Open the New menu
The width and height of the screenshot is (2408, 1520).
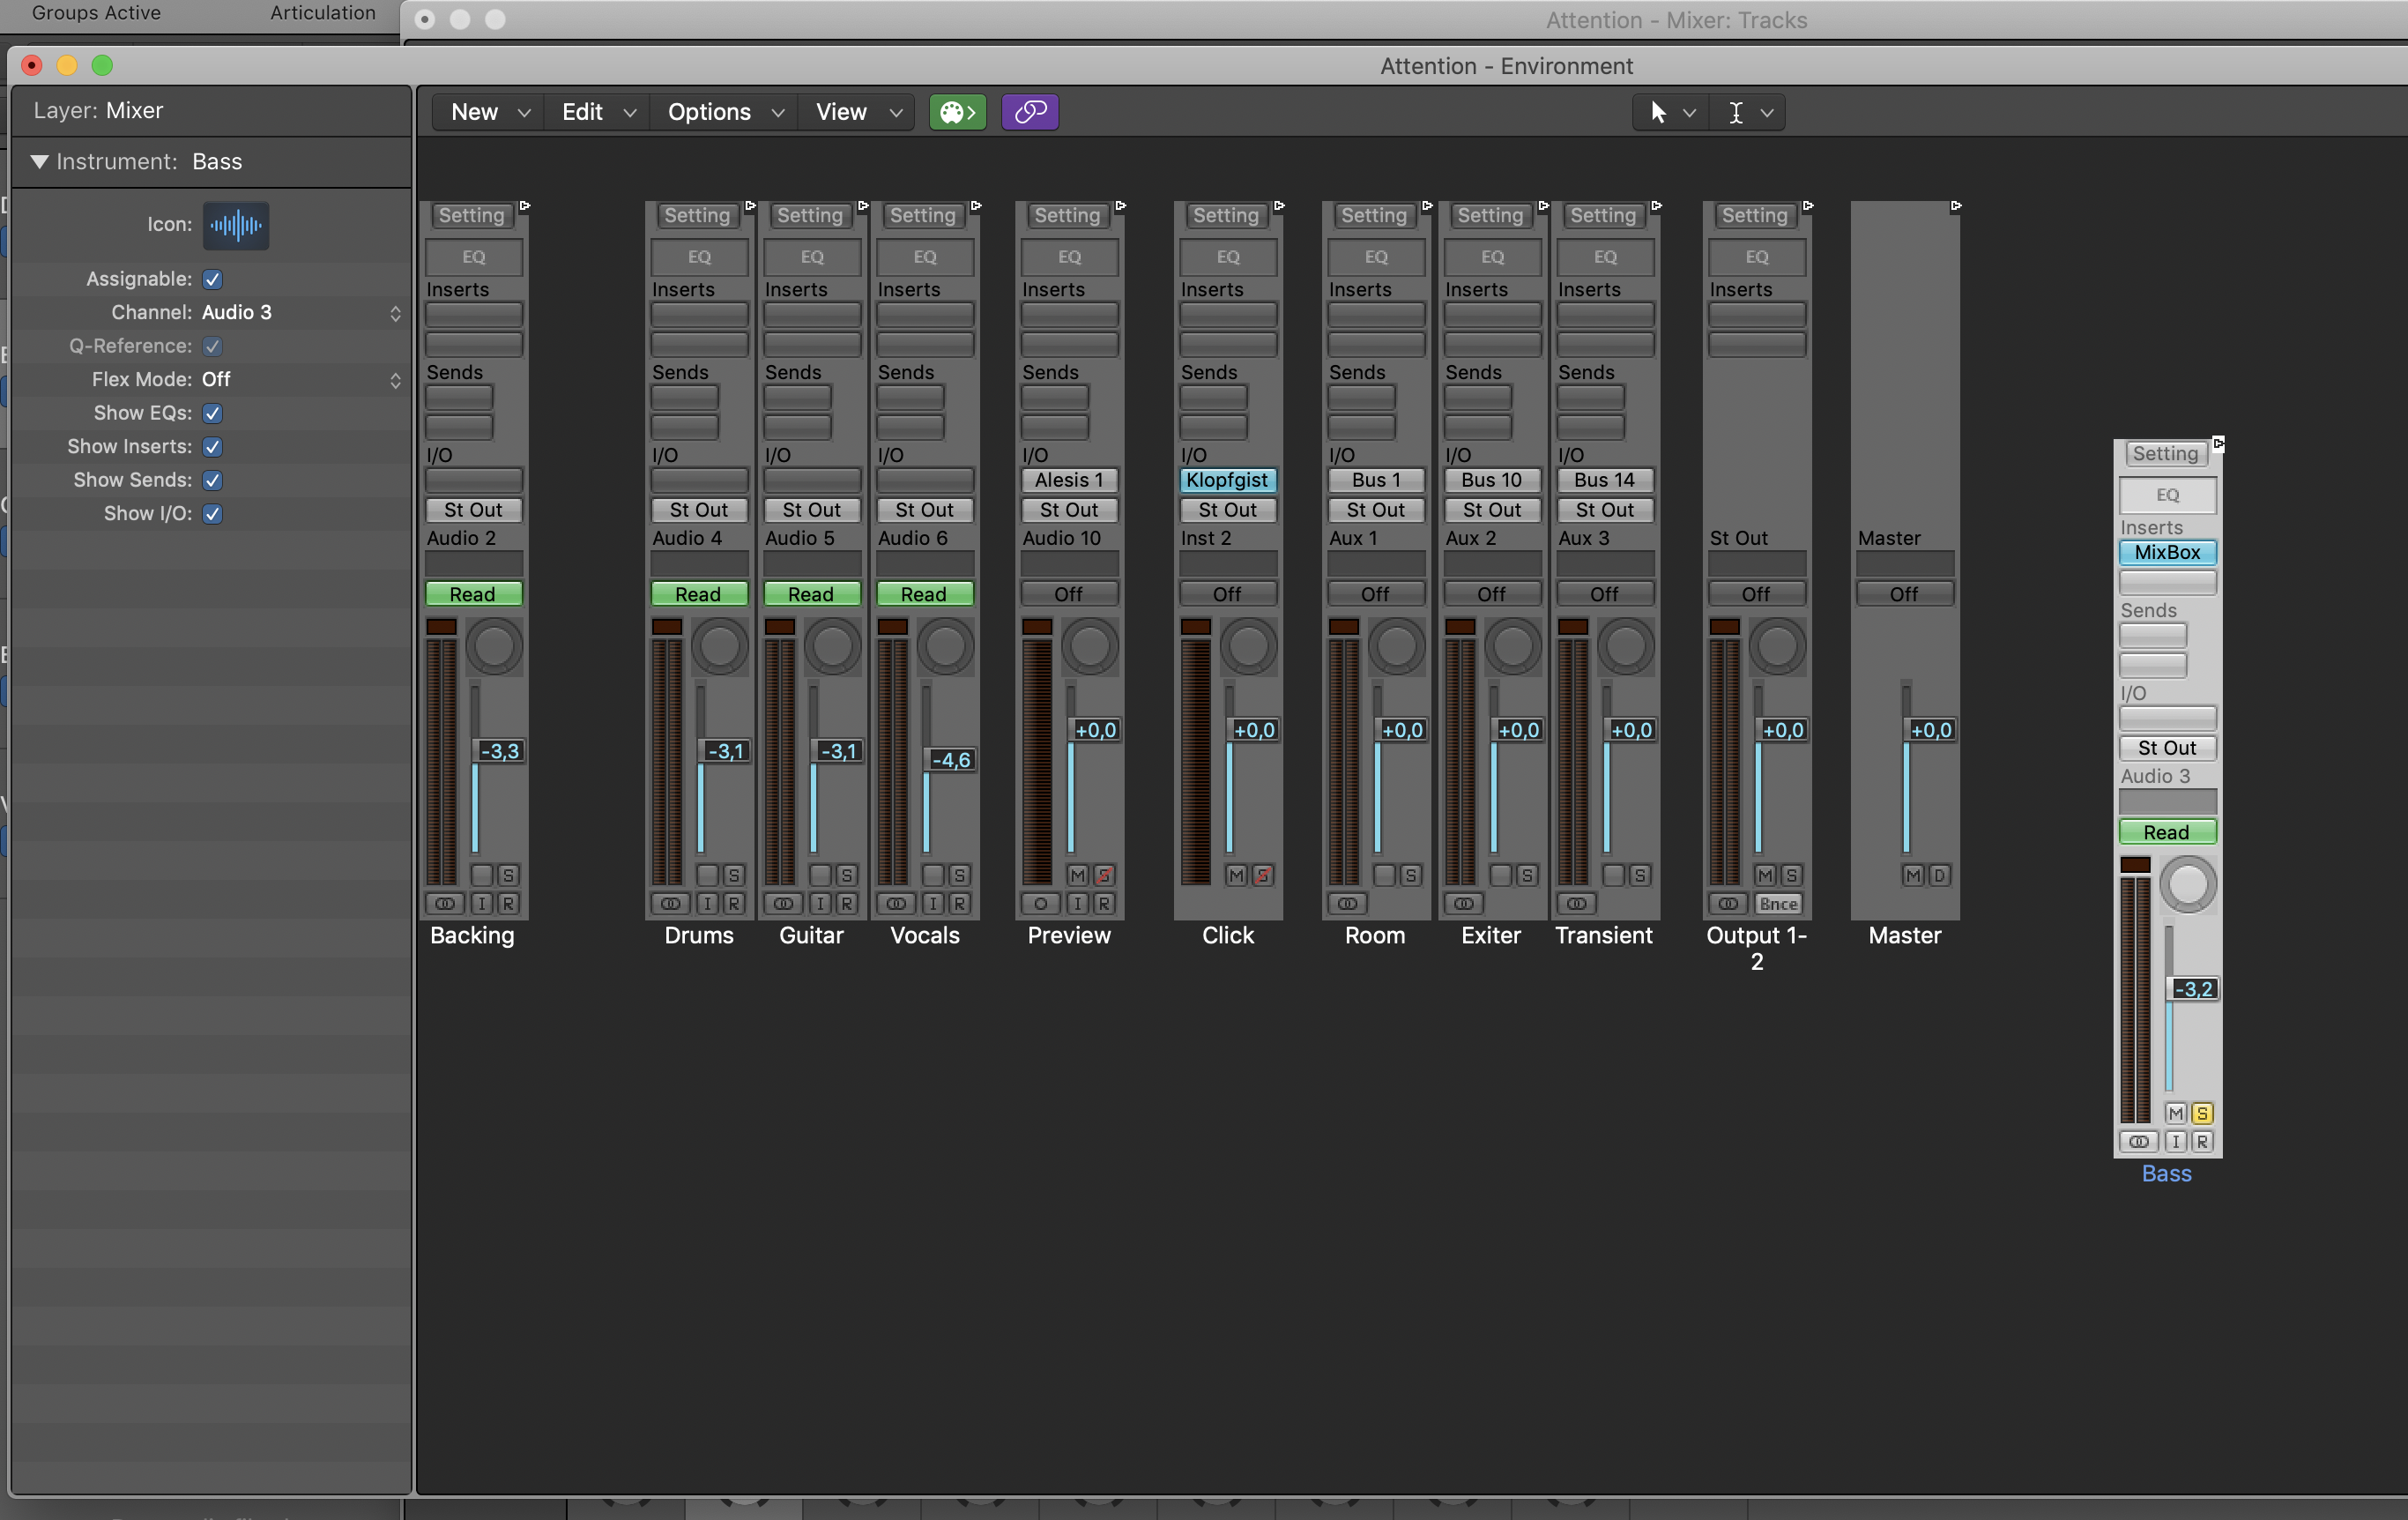tap(489, 112)
